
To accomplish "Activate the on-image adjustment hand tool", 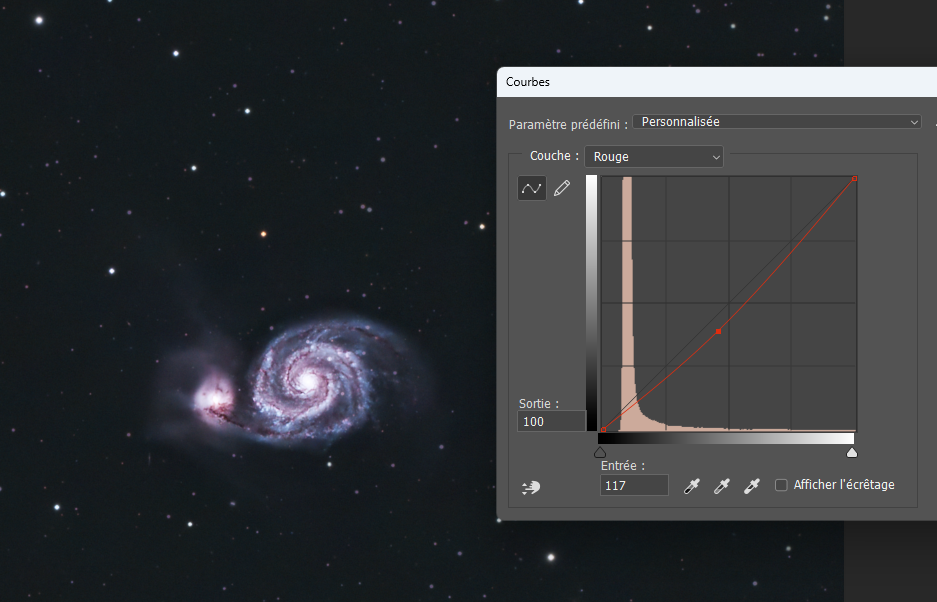I will click(x=531, y=487).
